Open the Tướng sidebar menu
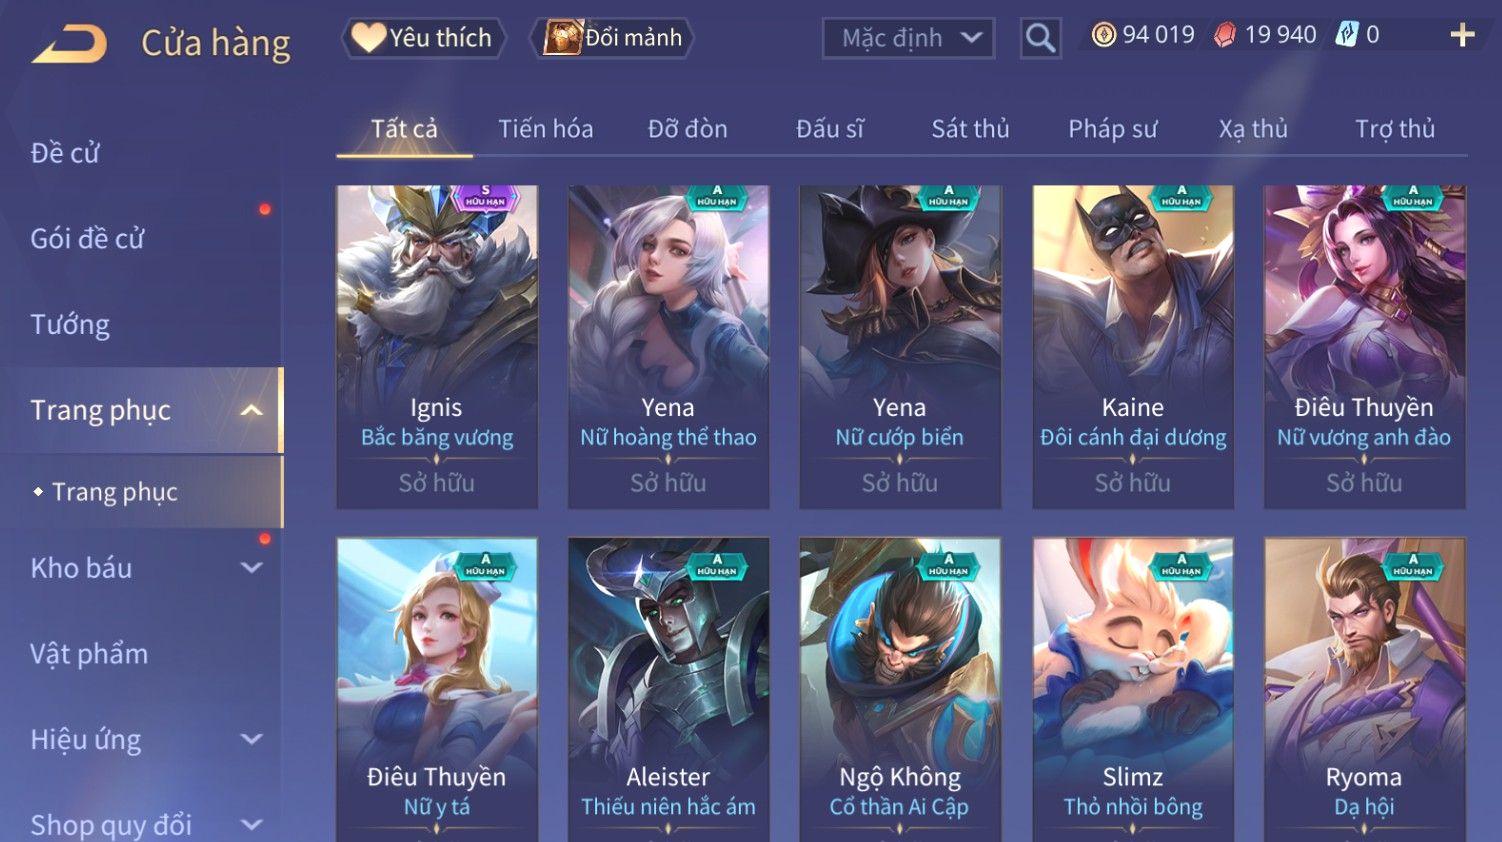 tap(70, 324)
